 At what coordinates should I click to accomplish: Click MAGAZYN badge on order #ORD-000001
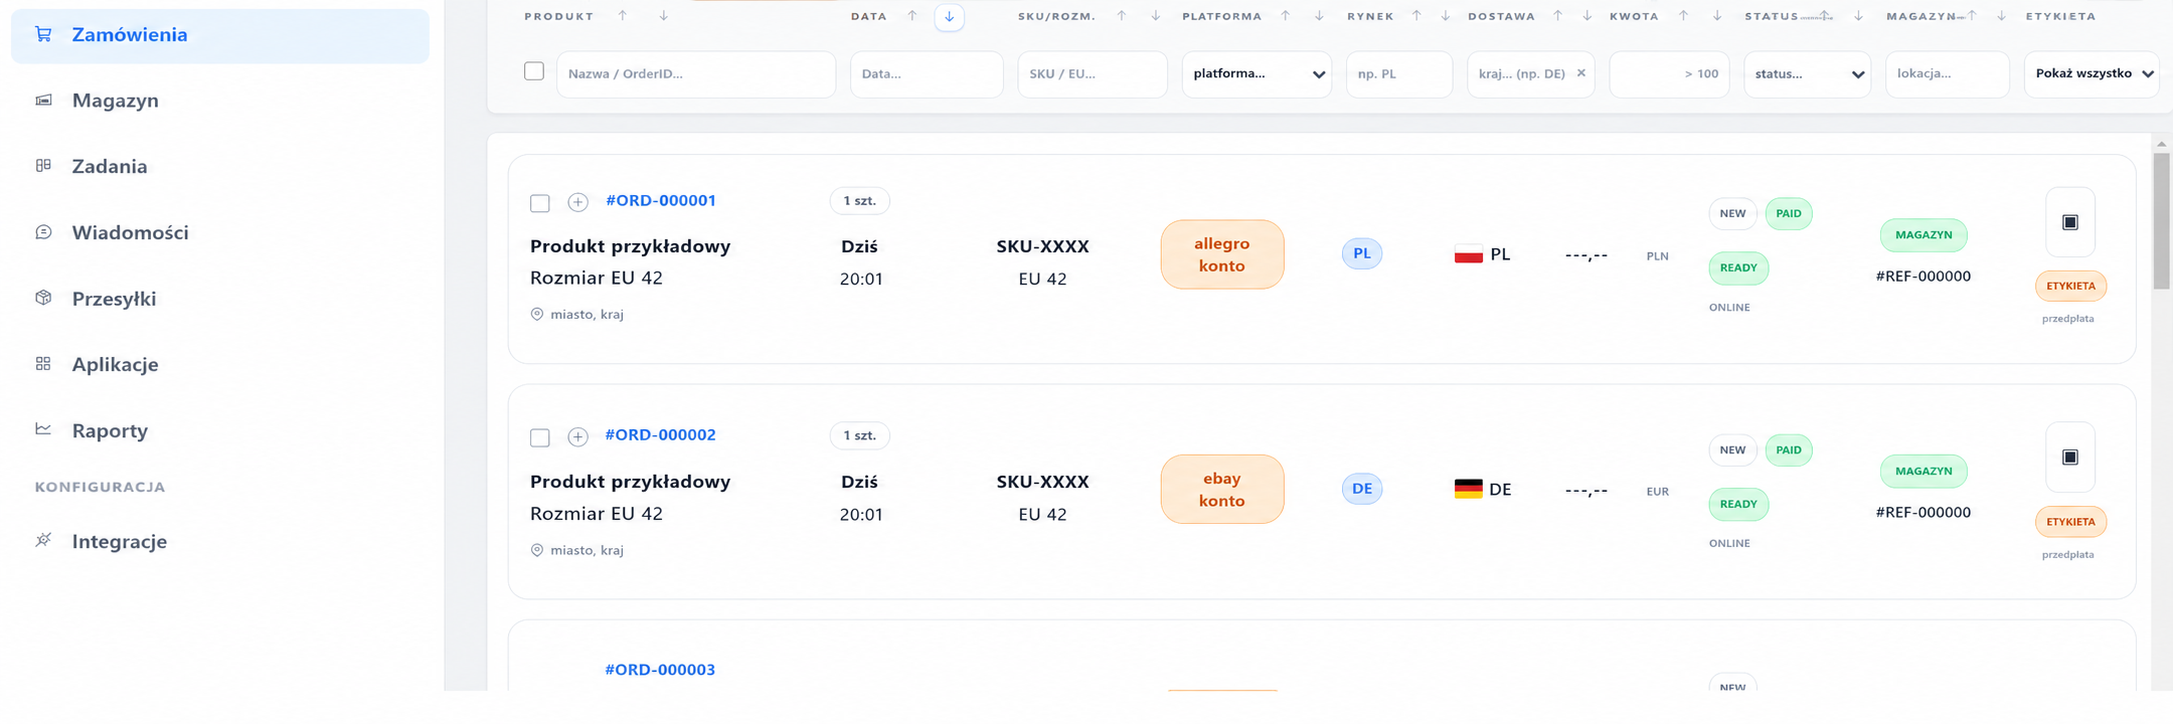point(1924,235)
